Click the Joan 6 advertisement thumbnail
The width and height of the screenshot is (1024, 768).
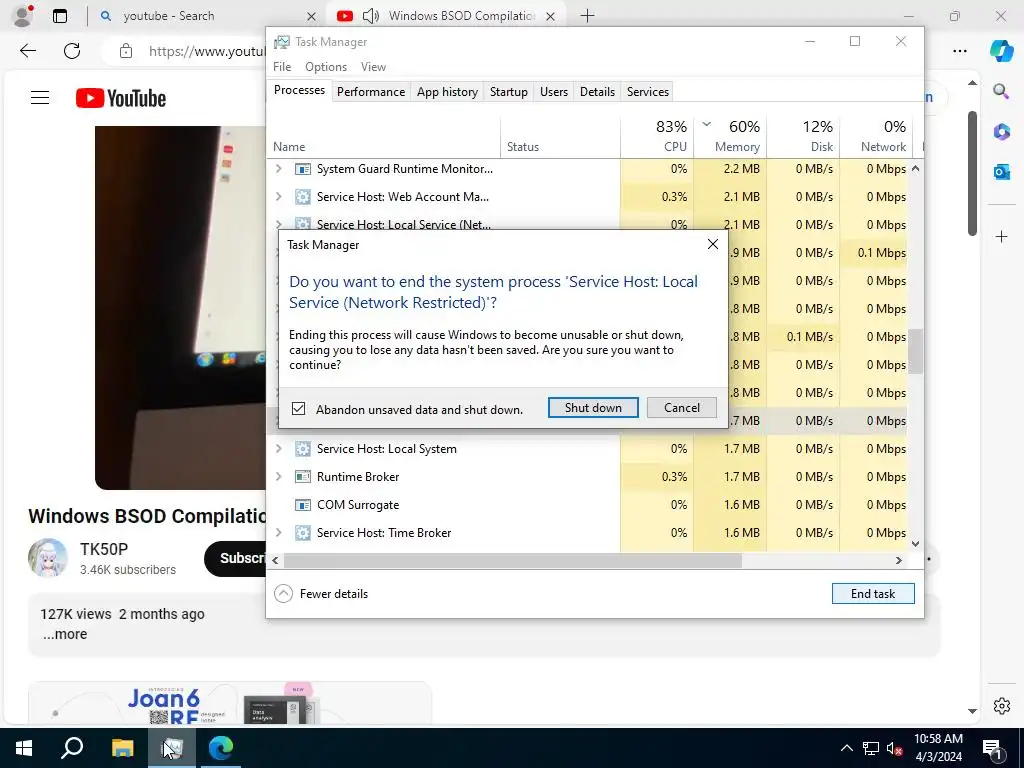pos(229,704)
